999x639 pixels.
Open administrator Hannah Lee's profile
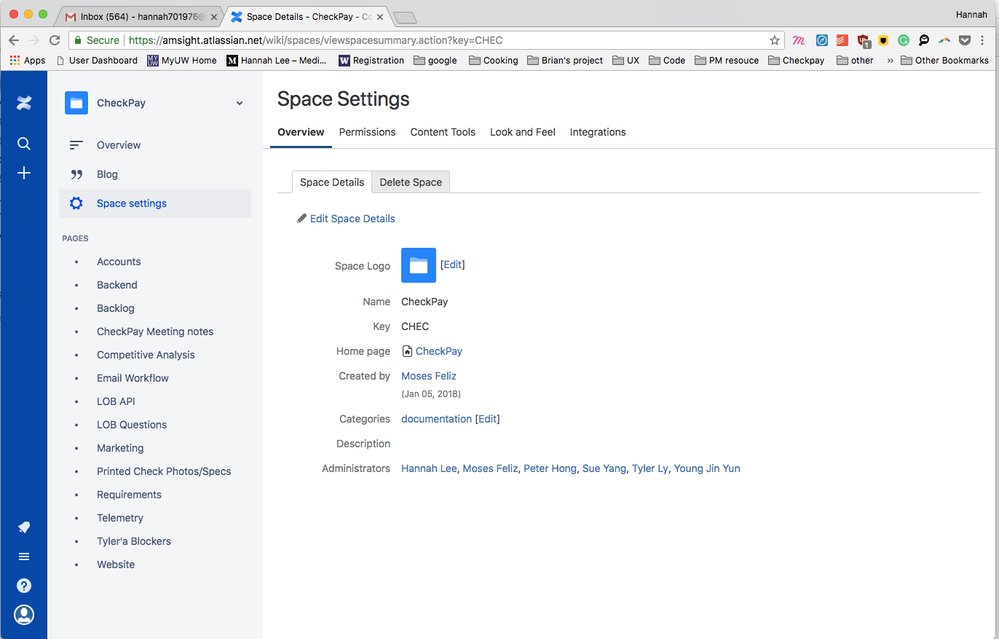pyautogui.click(x=429, y=468)
